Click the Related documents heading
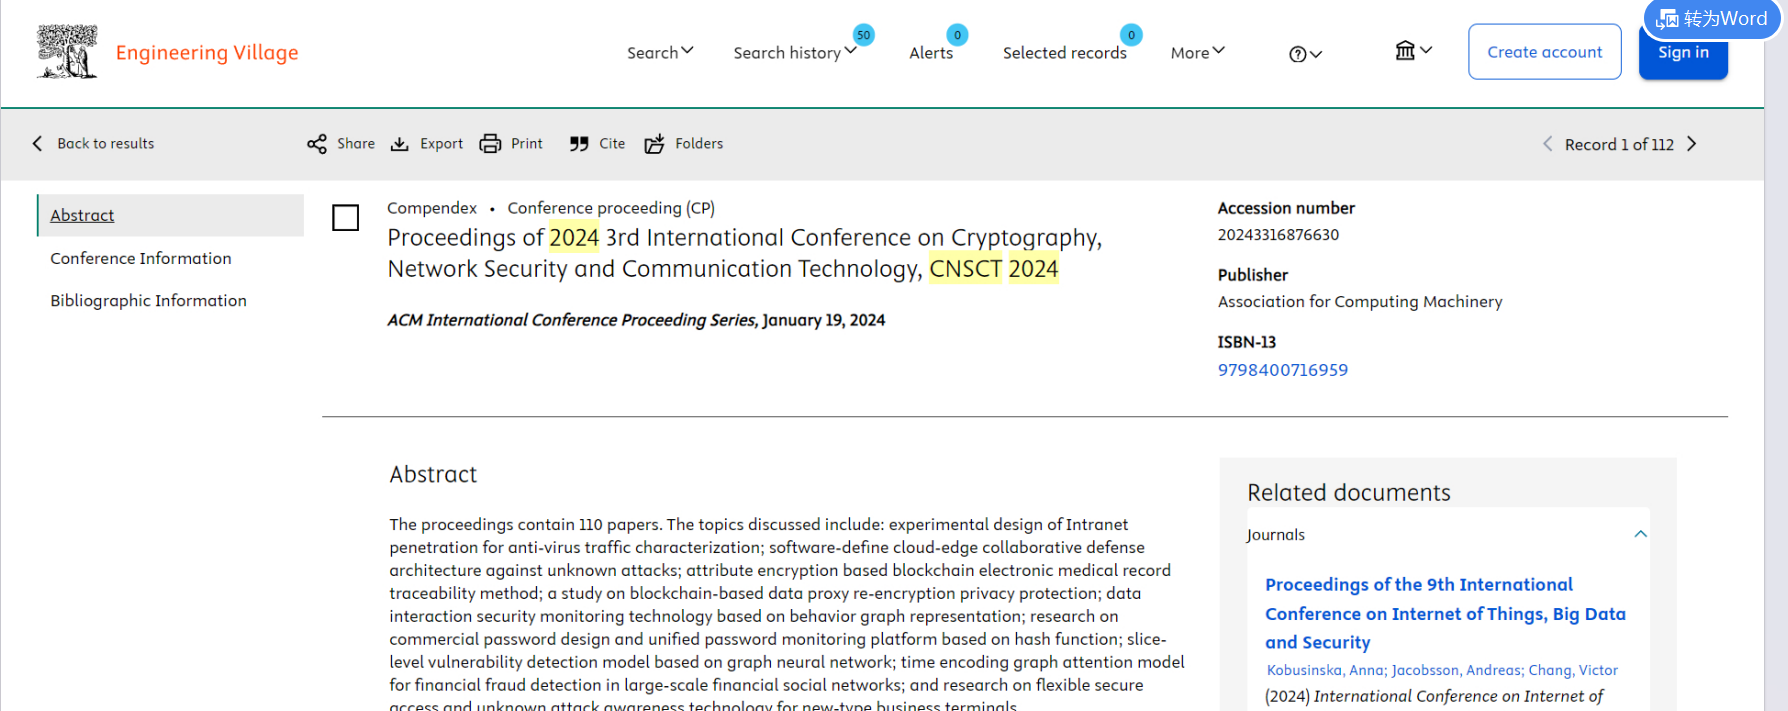 [x=1348, y=492]
